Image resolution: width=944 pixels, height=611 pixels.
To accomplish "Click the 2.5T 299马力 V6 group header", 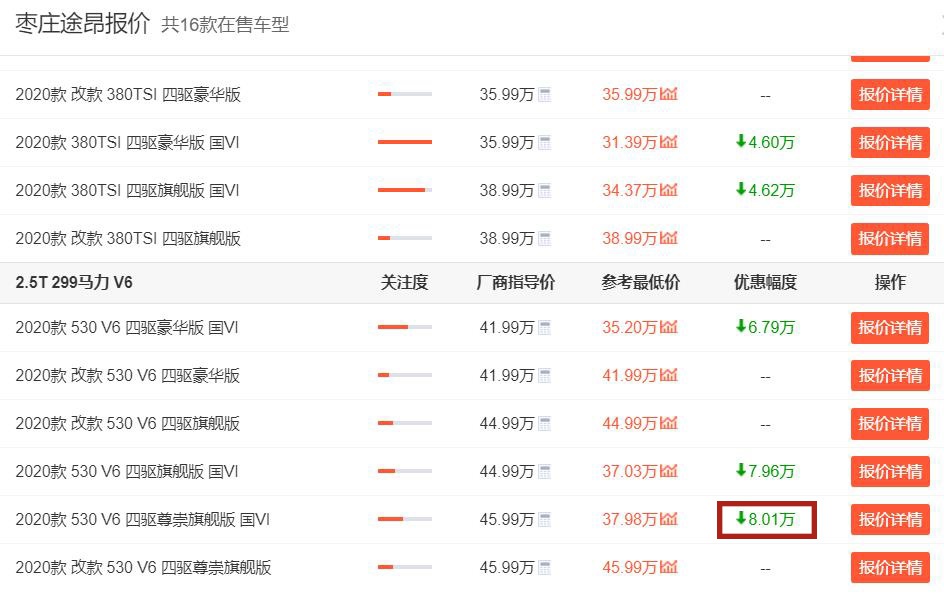I will coord(74,282).
